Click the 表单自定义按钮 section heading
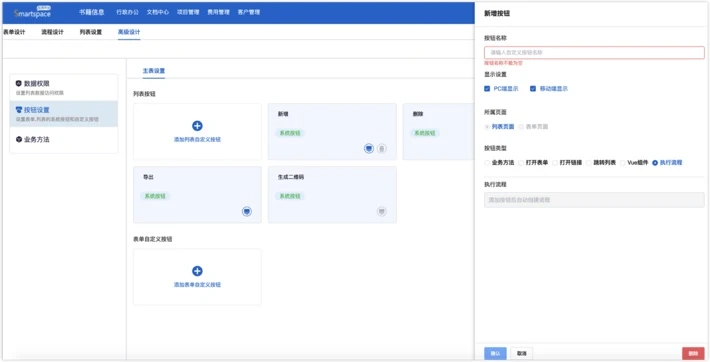 [153, 239]
